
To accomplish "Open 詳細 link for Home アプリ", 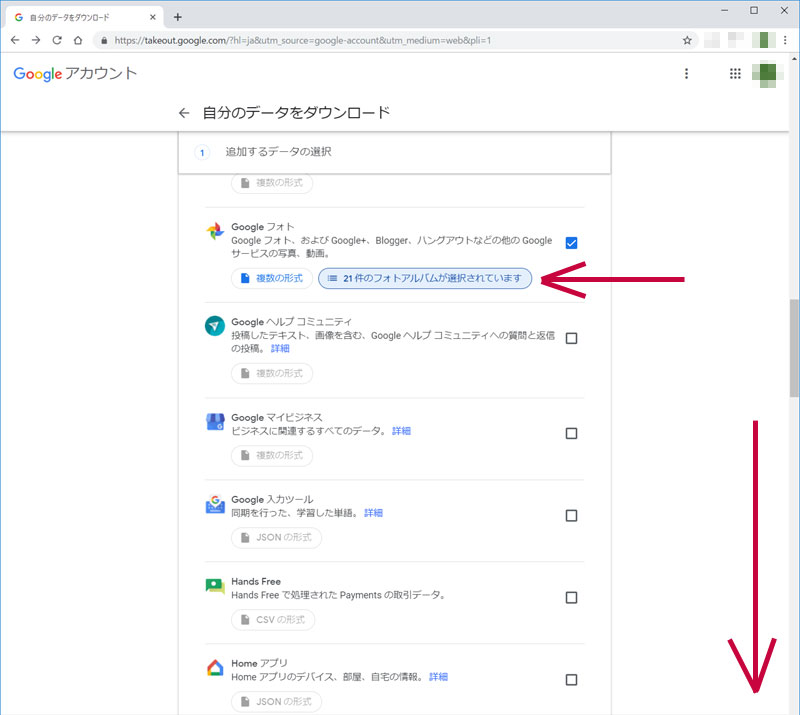I will click(x=438, y=677).
